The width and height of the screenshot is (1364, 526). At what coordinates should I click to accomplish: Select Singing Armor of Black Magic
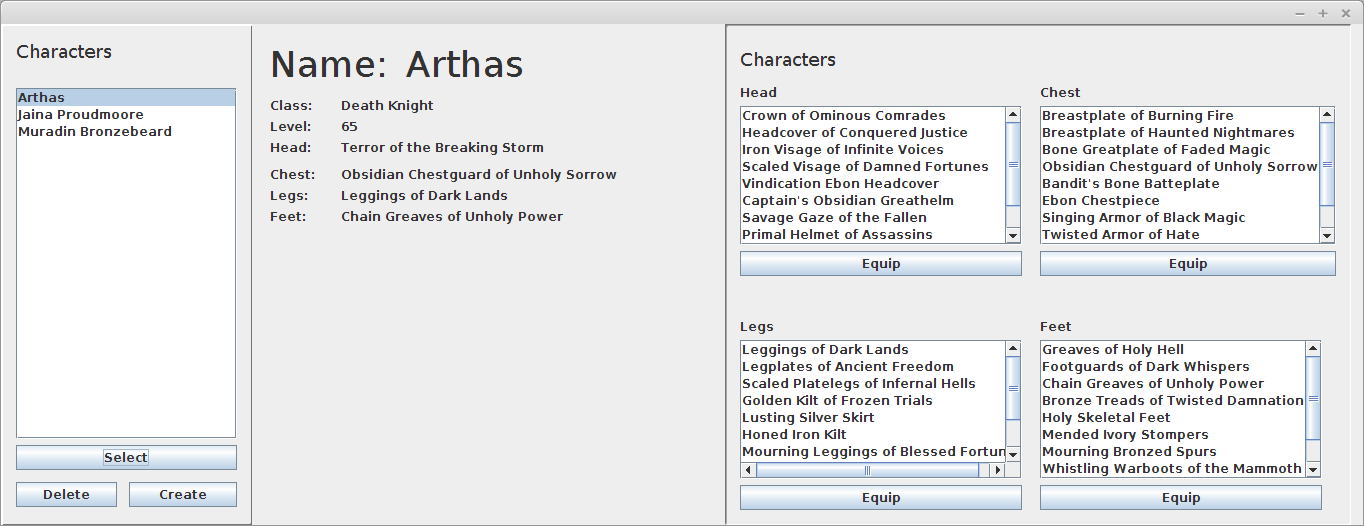(x=1180, y=217)
